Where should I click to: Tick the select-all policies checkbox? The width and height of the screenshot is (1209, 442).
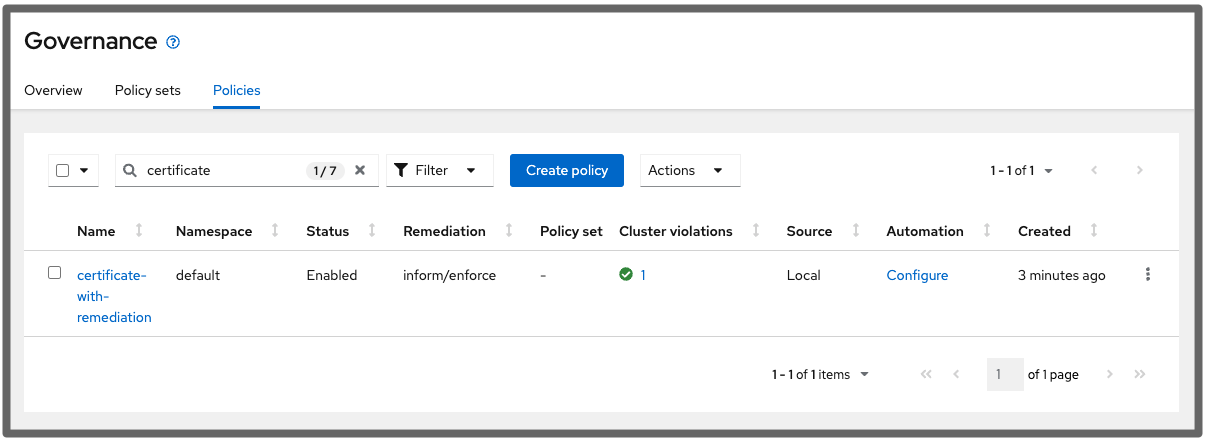click(x=62, y=170)
